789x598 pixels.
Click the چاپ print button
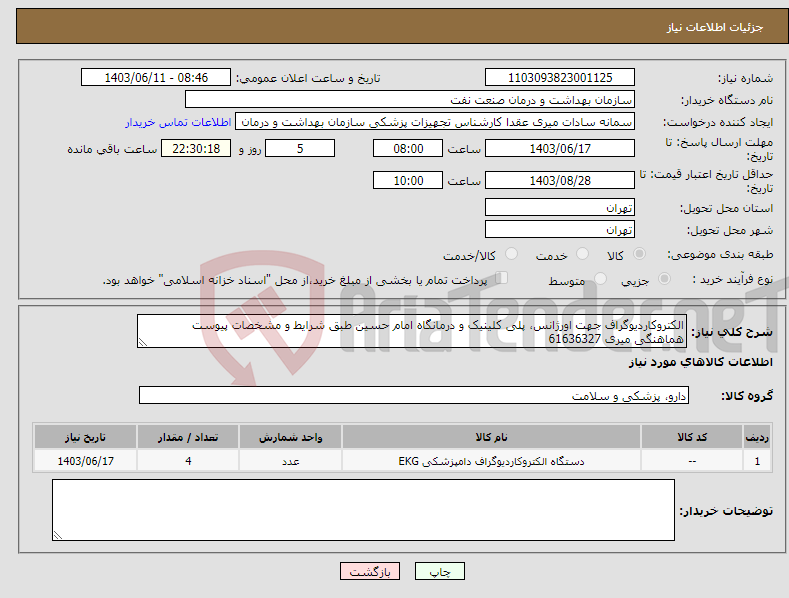[x=440, y=571]
